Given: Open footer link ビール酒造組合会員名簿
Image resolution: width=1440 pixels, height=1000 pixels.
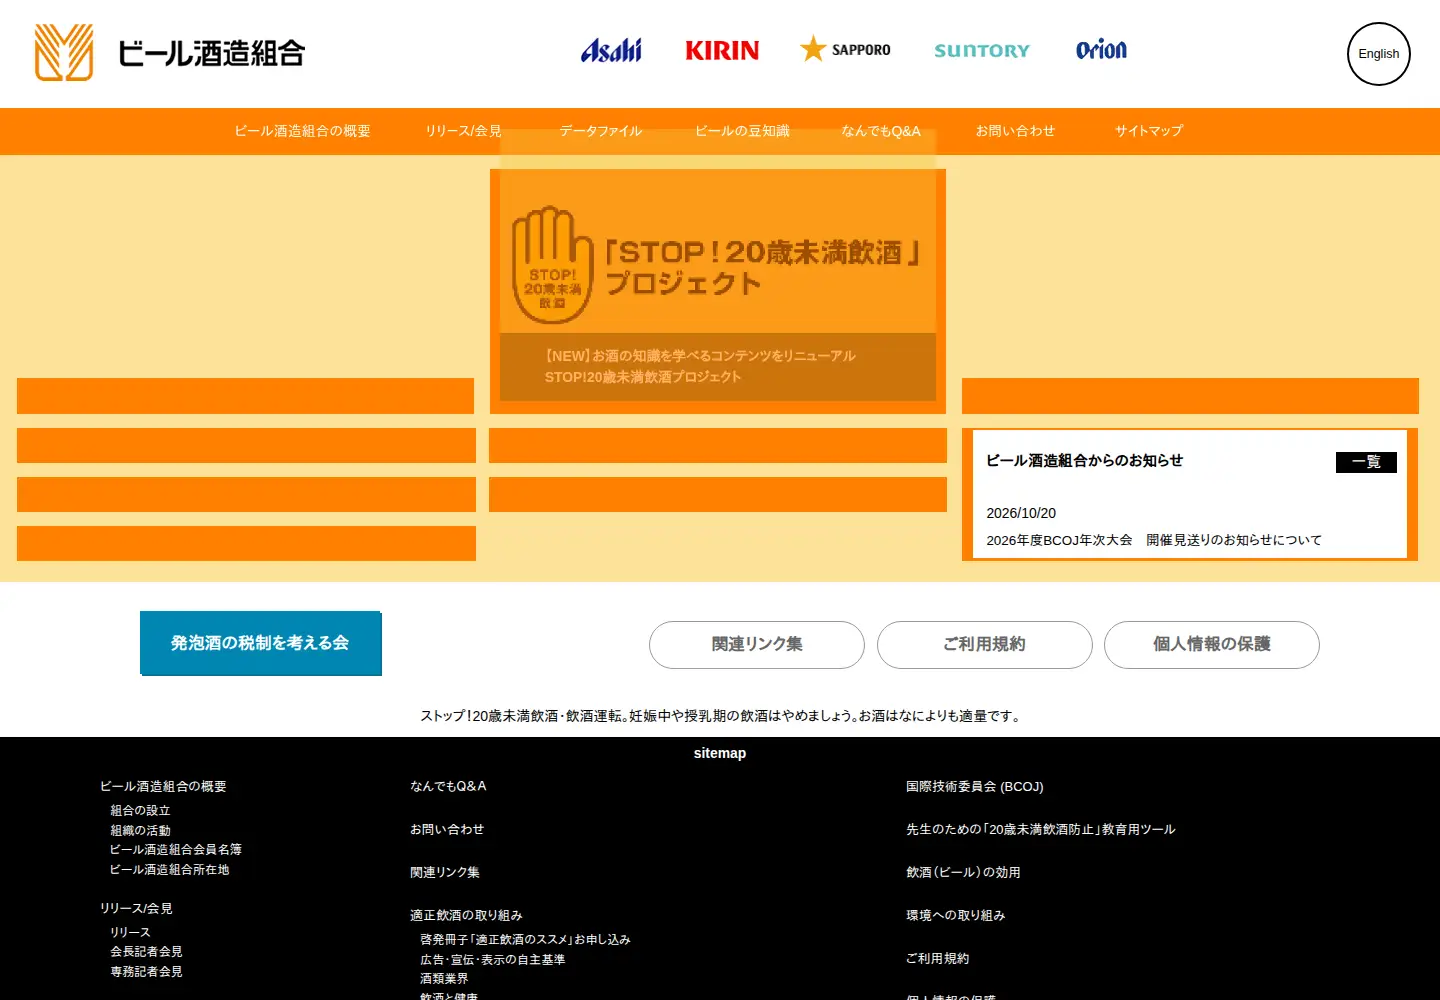Looking at the screenshot, I should (175, 850).
